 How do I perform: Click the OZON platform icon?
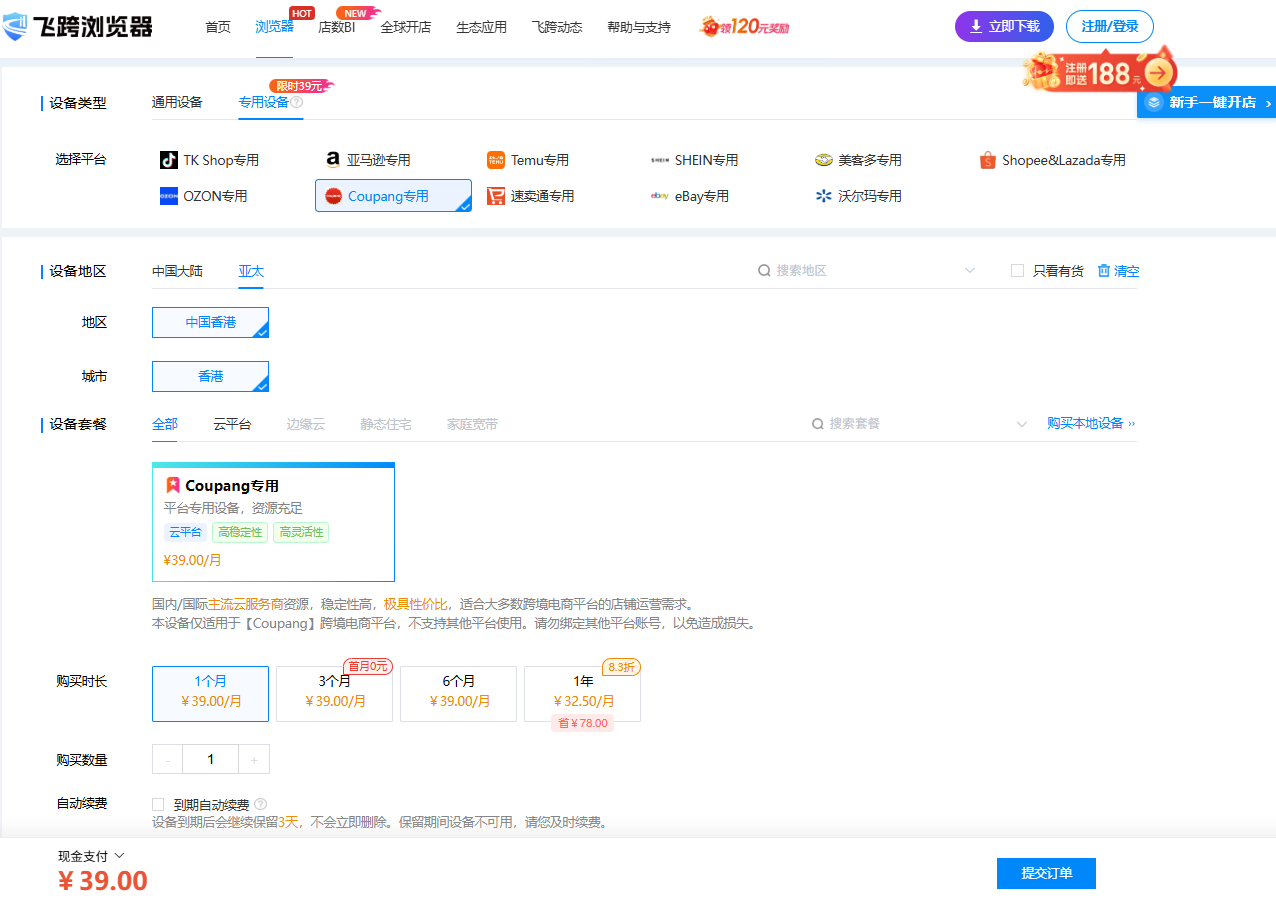169,196
